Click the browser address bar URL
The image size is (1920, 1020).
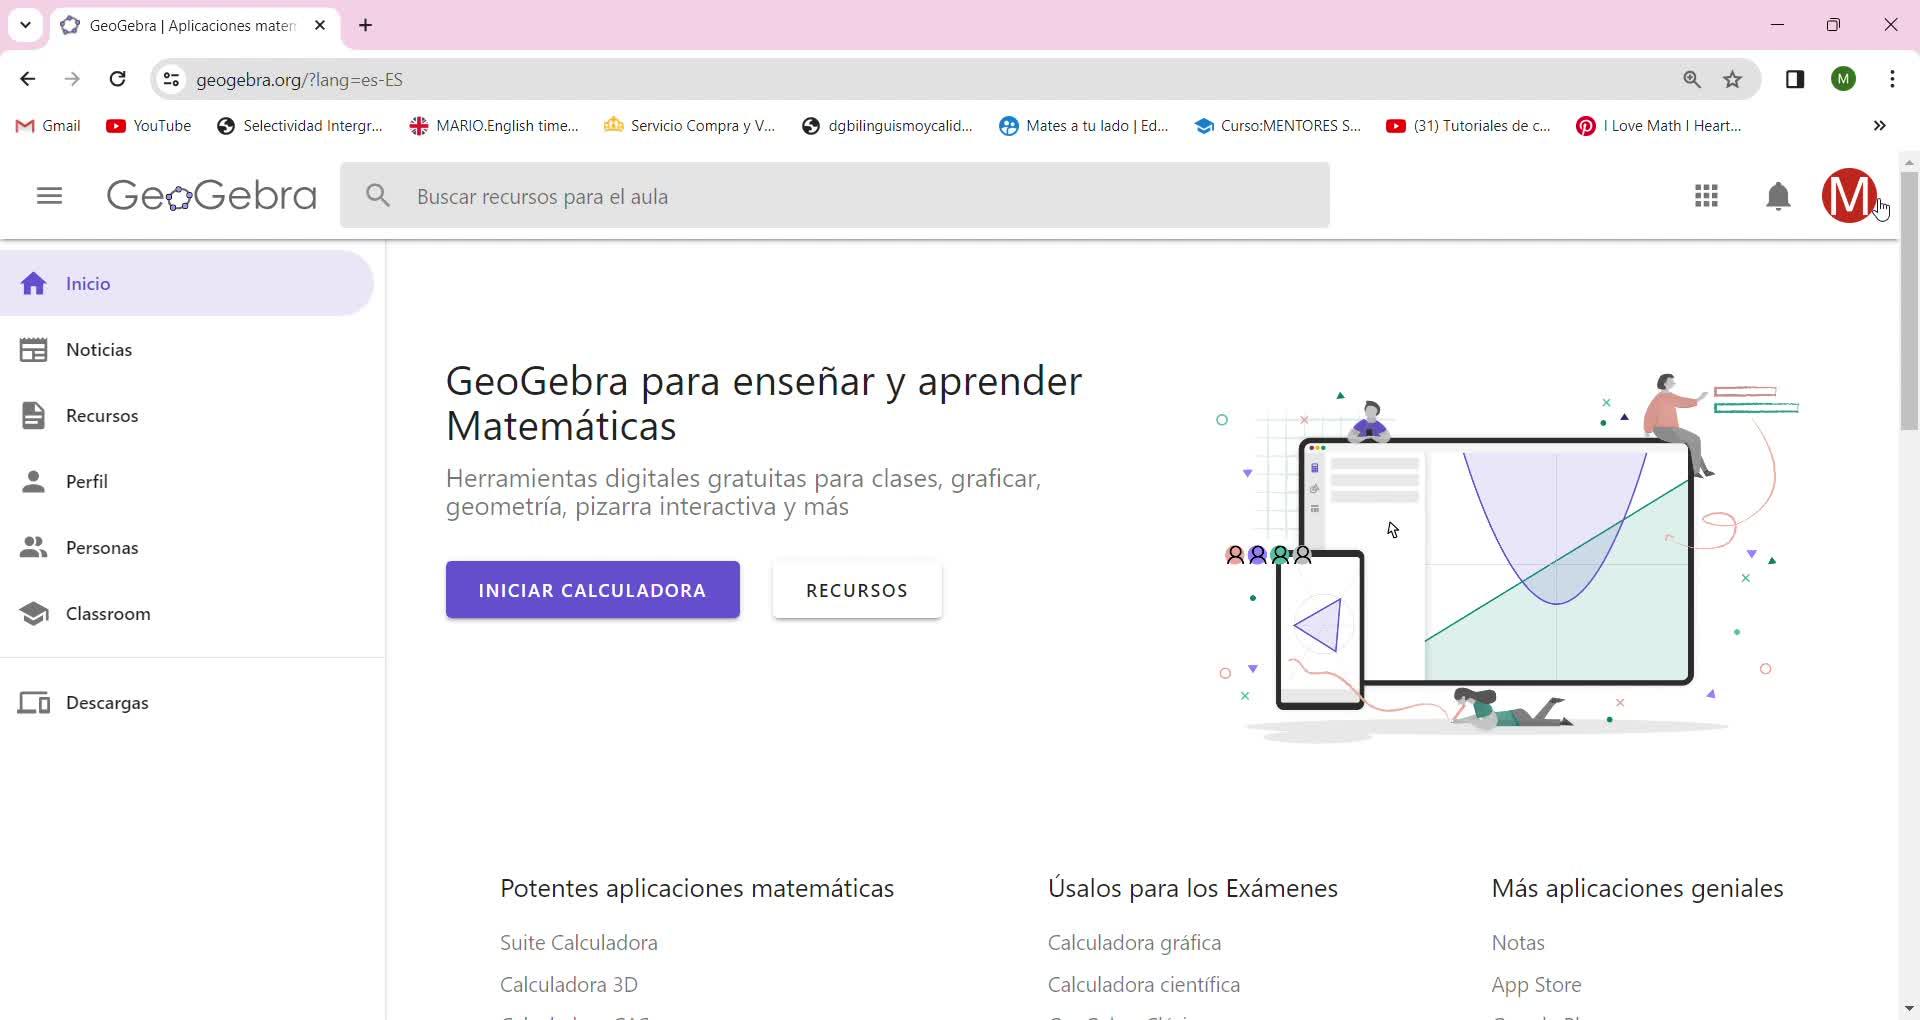coord(300,80)
